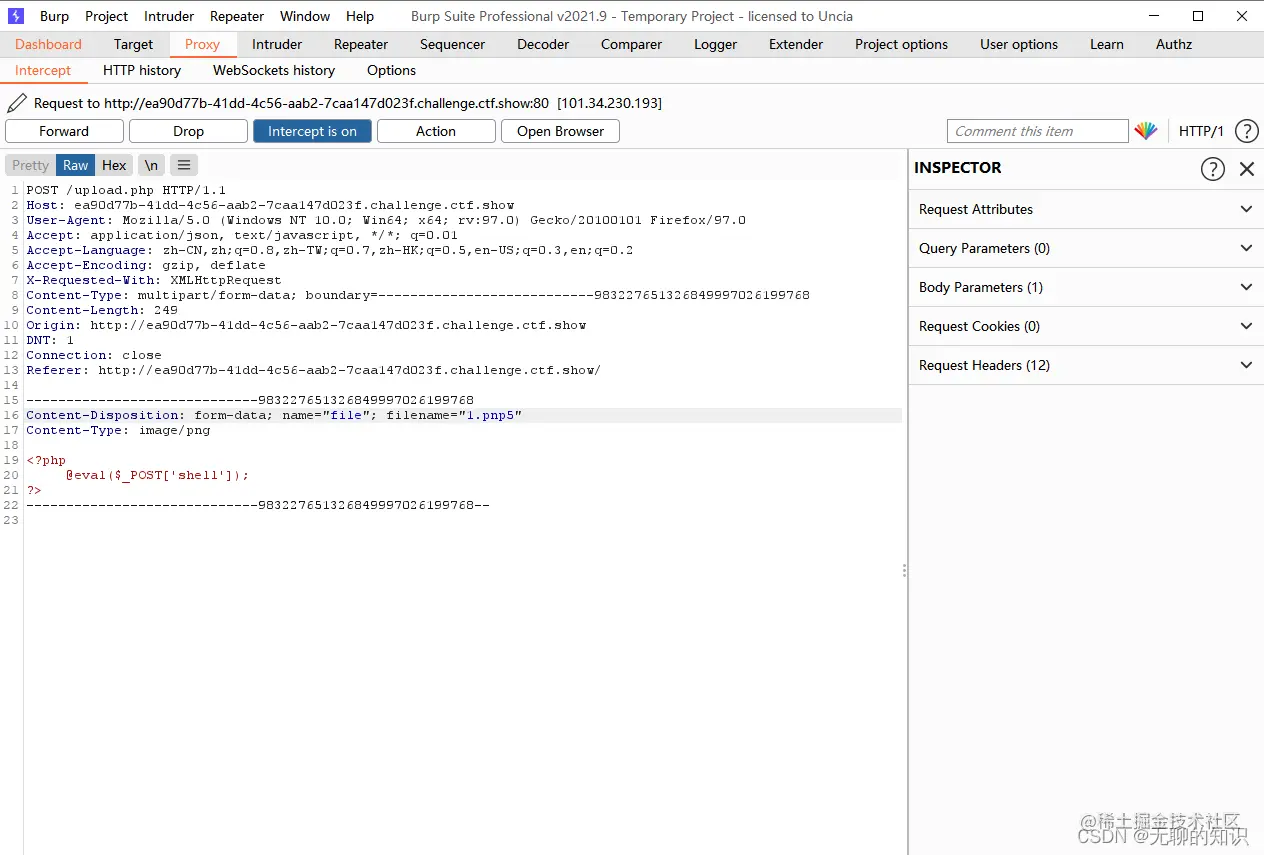Click the X-Requested-With header line
This screenshot has width=1264, height=855.
click(154, 280)
